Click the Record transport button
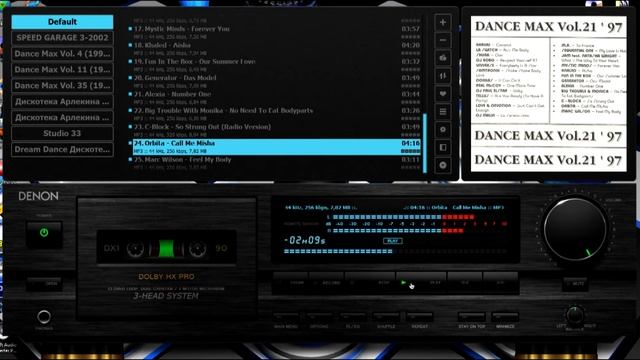Viewport: 640px width, 360px height. tap(327, 282)
